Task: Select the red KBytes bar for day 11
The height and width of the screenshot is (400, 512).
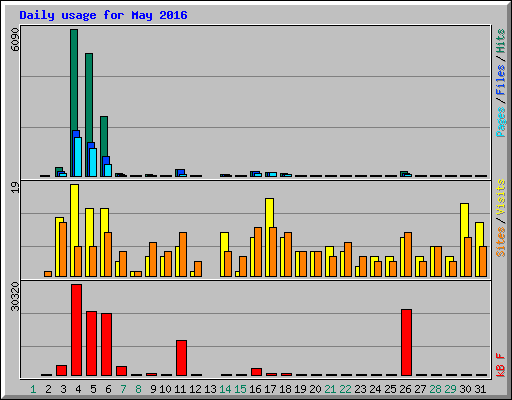Action: (181, 358)
